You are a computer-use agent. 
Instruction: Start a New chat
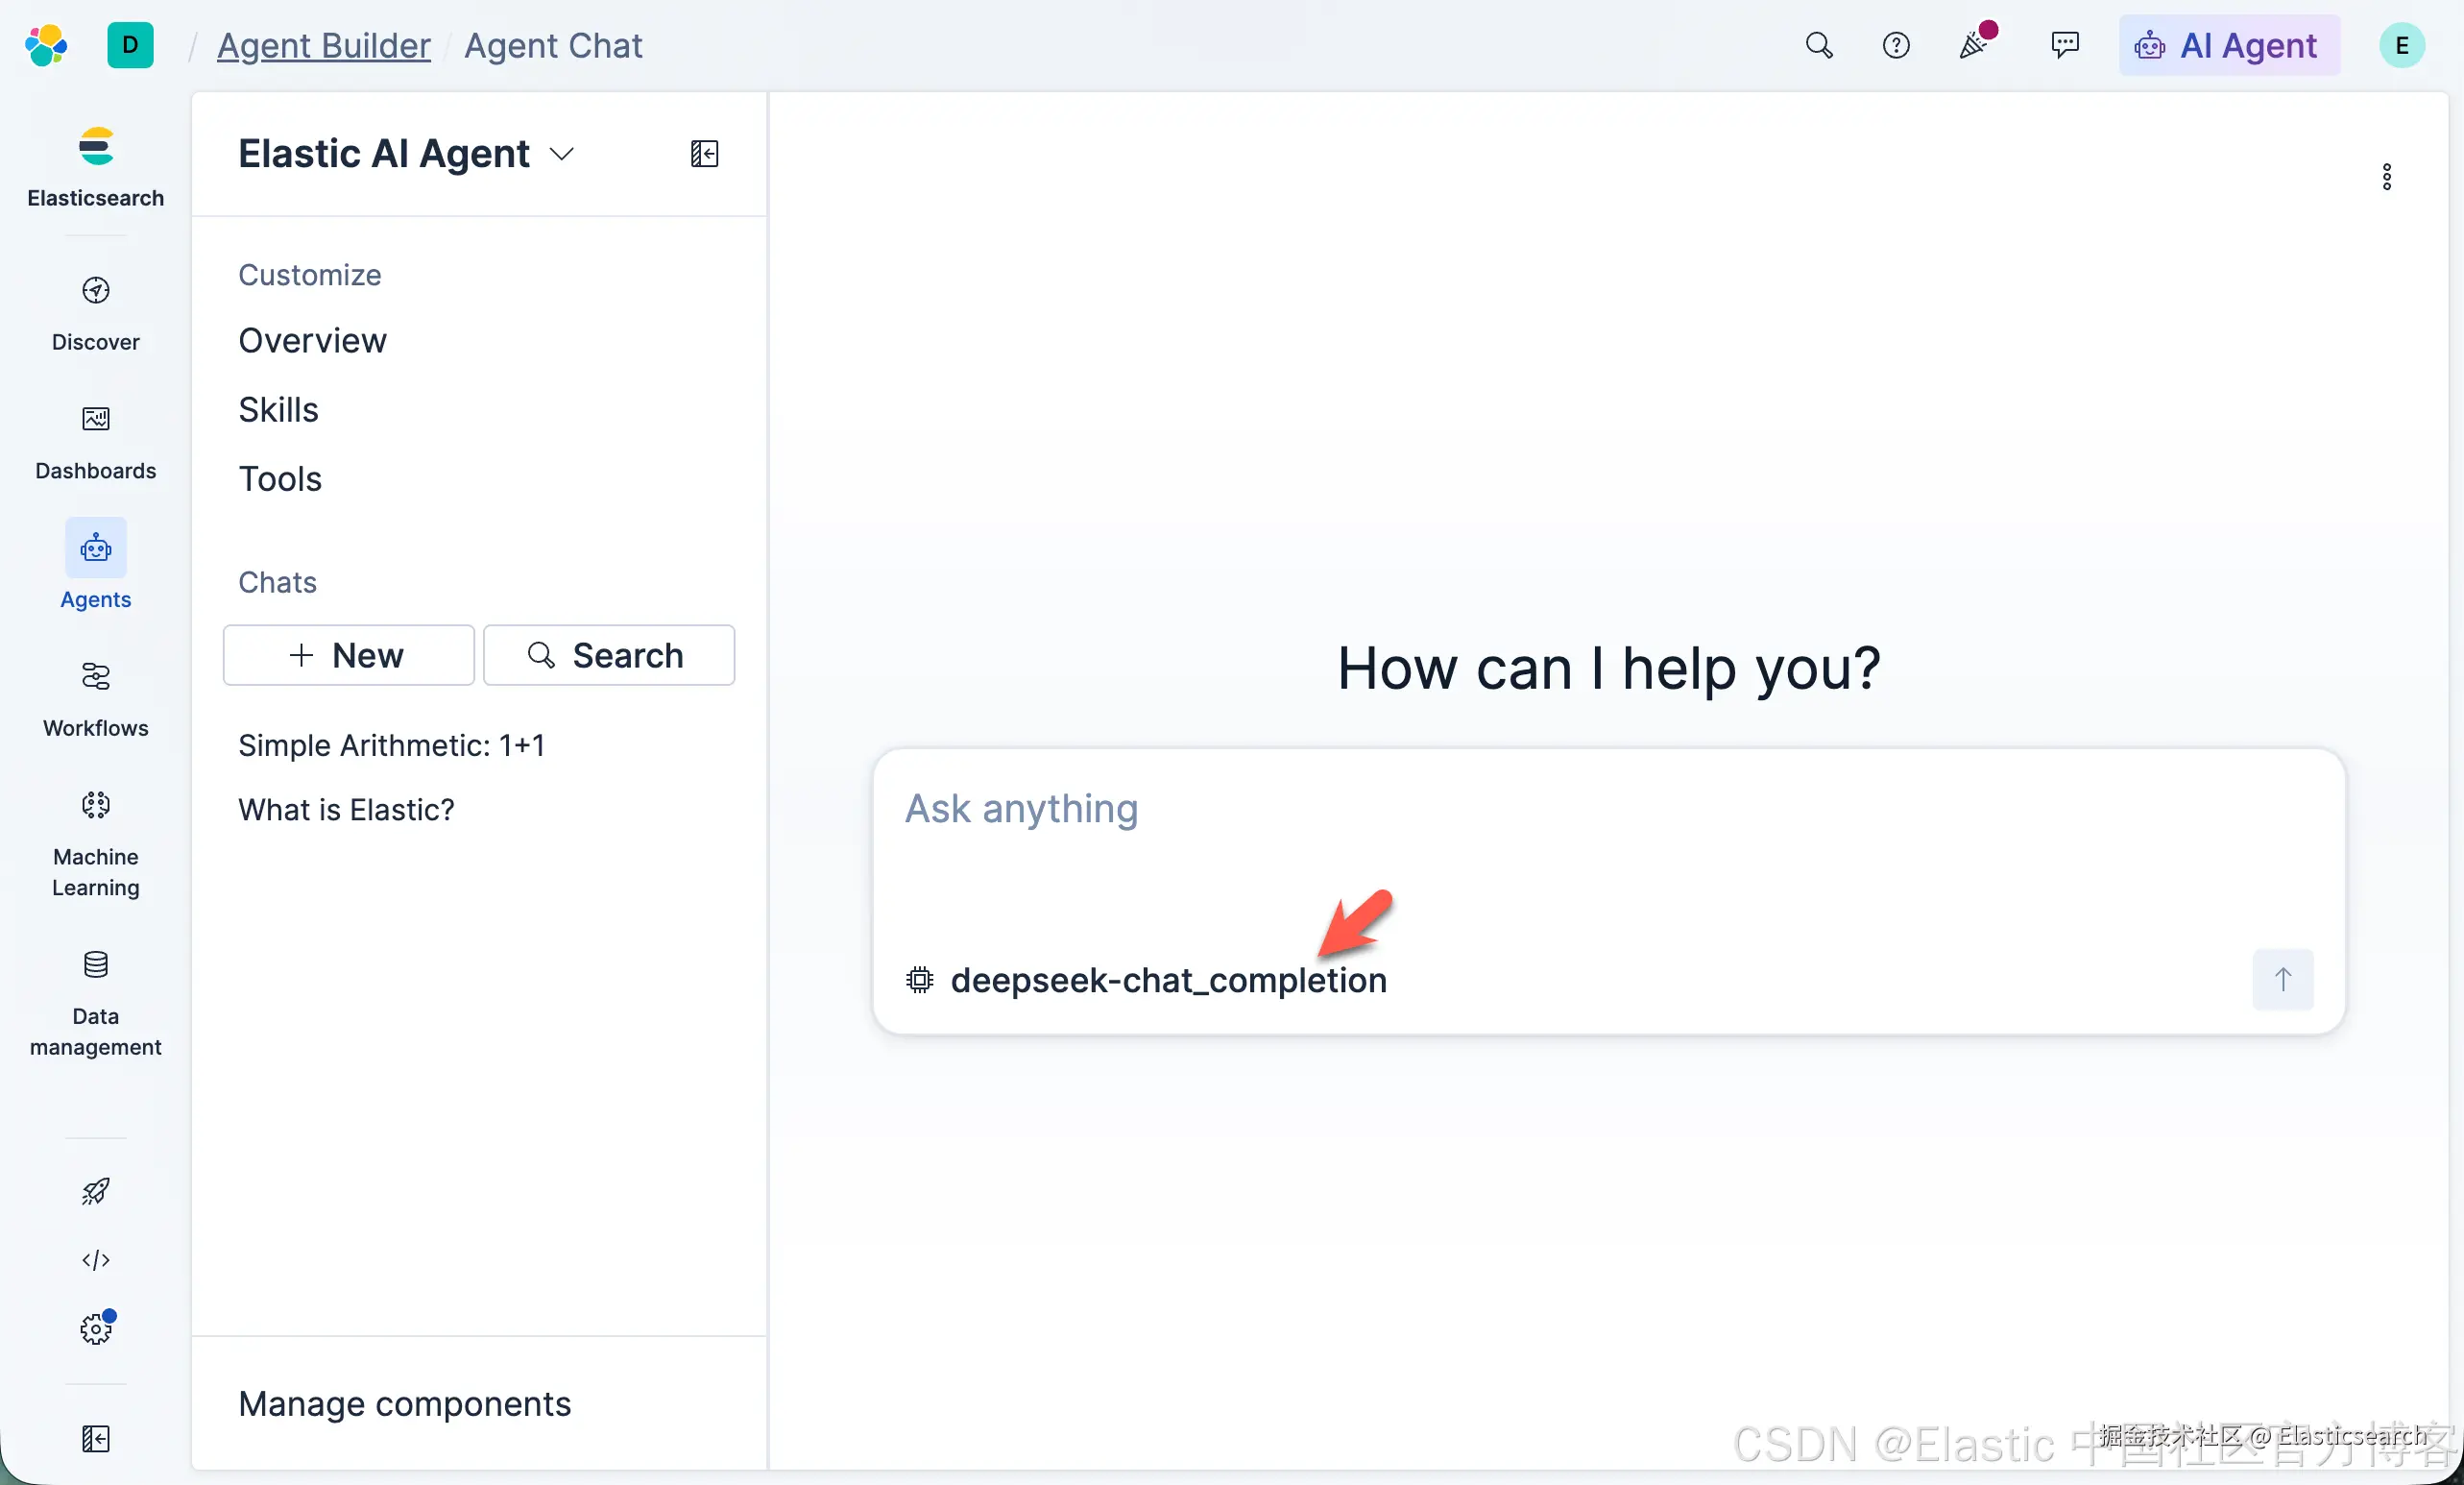click(348, 655)
